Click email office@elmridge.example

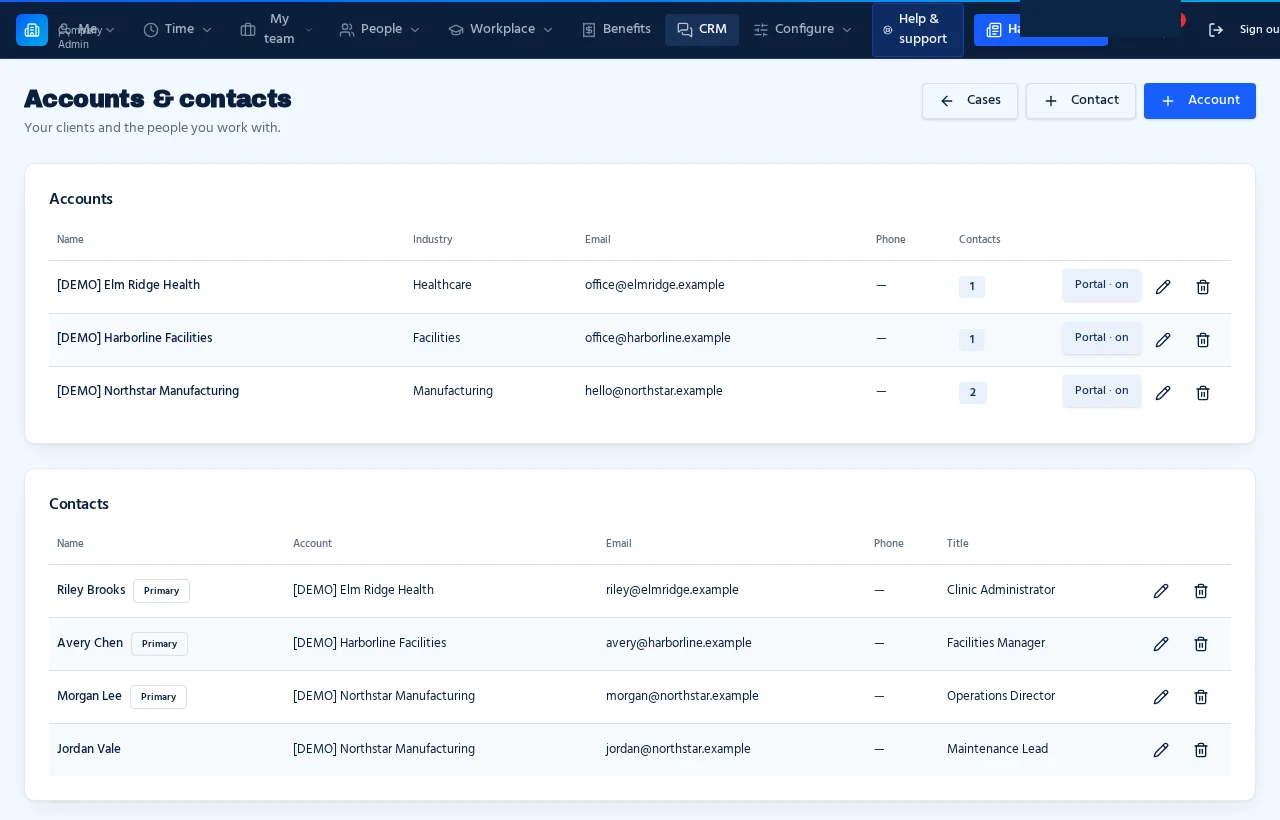655,286
